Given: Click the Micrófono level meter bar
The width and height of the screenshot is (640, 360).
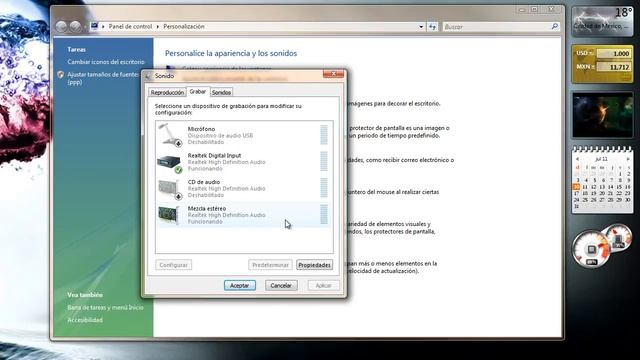Looking at the screenshot, I should [324, 135].
